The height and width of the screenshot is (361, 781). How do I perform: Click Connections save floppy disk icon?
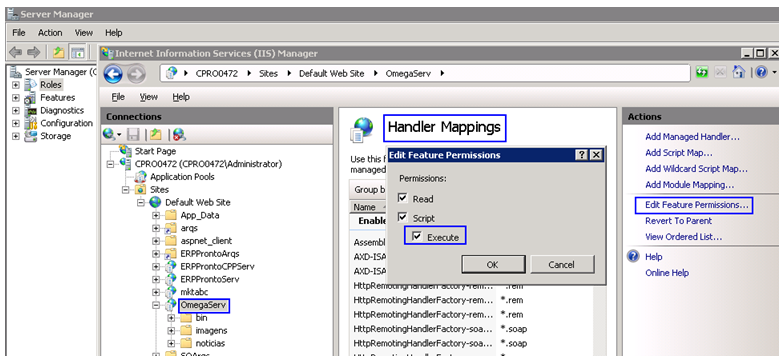133,134
